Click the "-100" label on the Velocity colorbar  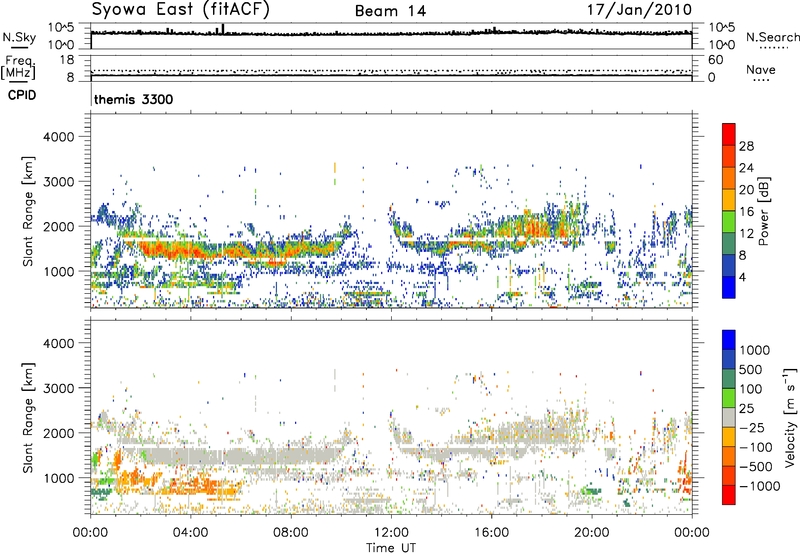(x=756, y=447)
